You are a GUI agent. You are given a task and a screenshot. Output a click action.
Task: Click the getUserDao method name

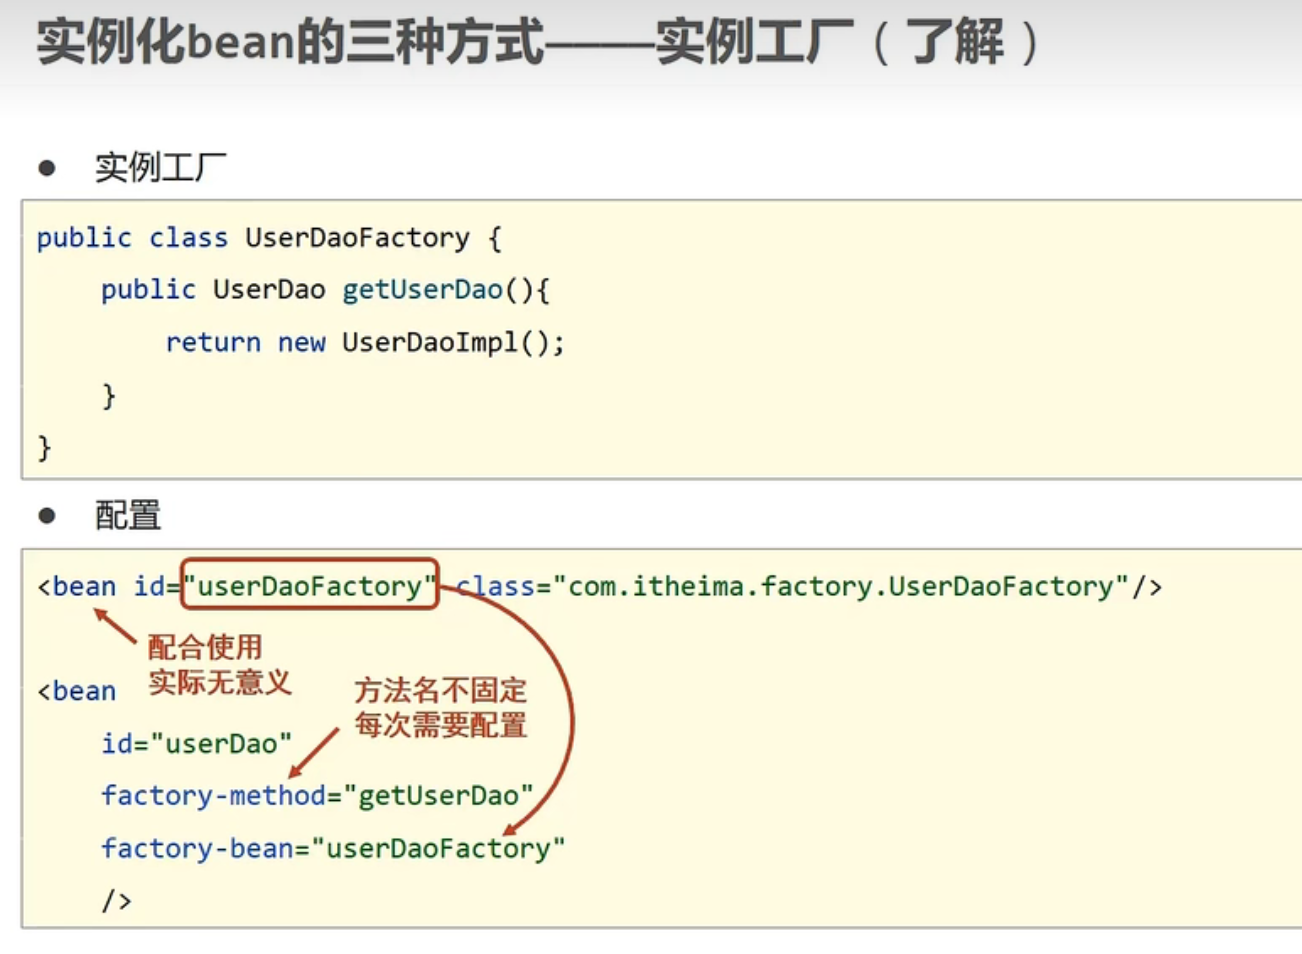pyautogui.click(x=421, y=289)
